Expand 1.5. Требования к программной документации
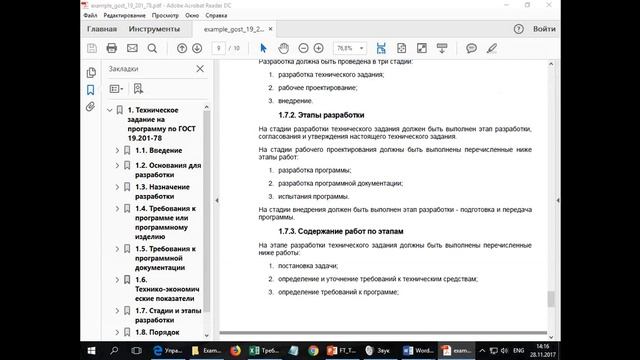The image size is (640, 360). [117, 249]
